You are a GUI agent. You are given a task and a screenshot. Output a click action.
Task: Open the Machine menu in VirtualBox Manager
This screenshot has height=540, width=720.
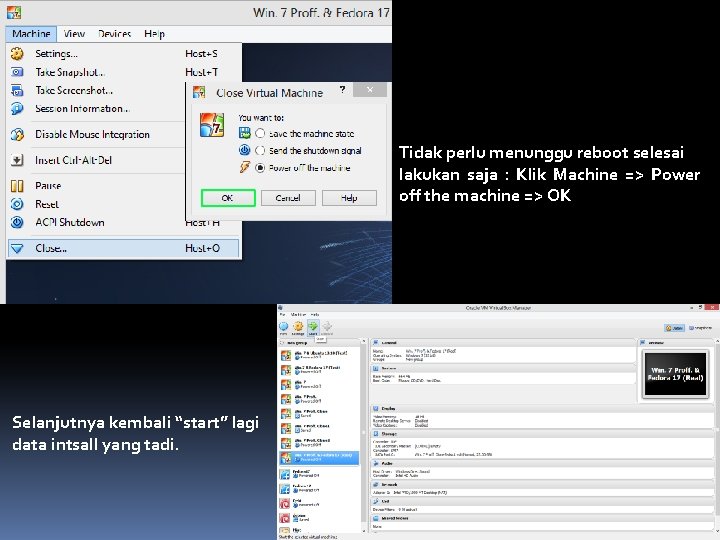(x=298, y=315)
